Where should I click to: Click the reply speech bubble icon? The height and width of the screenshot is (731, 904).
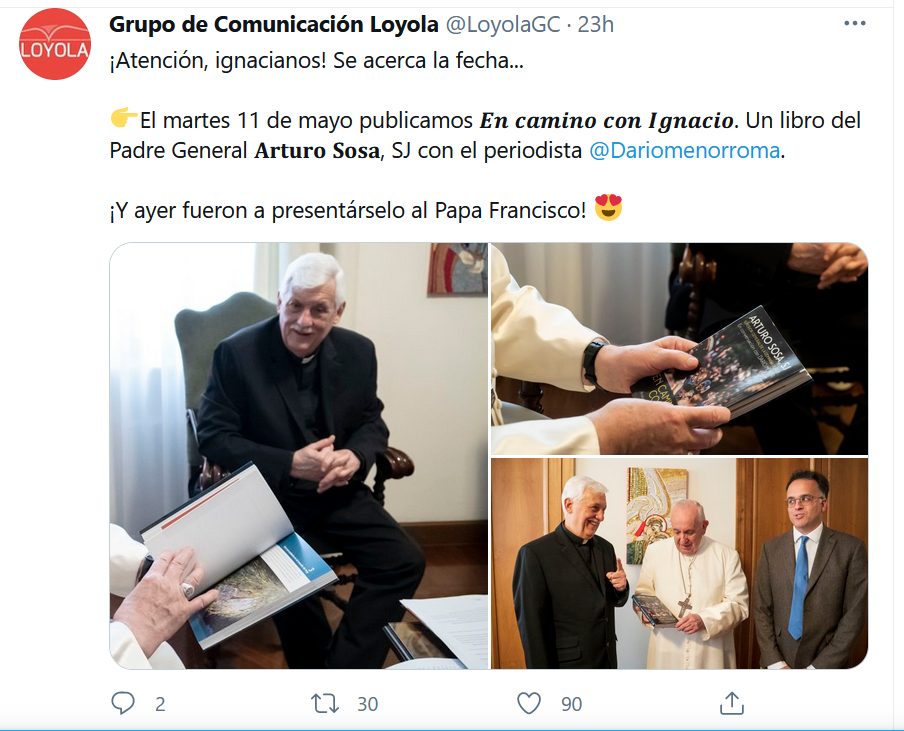coord(123,703)
